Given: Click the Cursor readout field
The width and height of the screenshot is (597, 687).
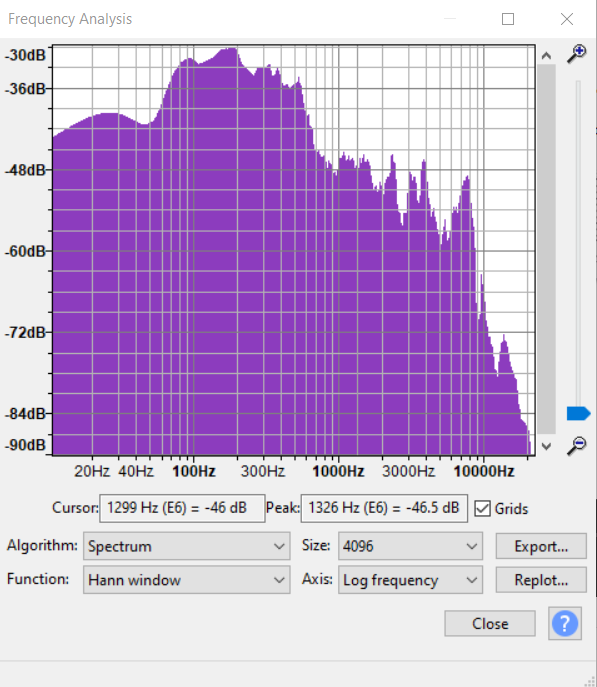Looking at the screenshot, I should [x=182, y=508].
